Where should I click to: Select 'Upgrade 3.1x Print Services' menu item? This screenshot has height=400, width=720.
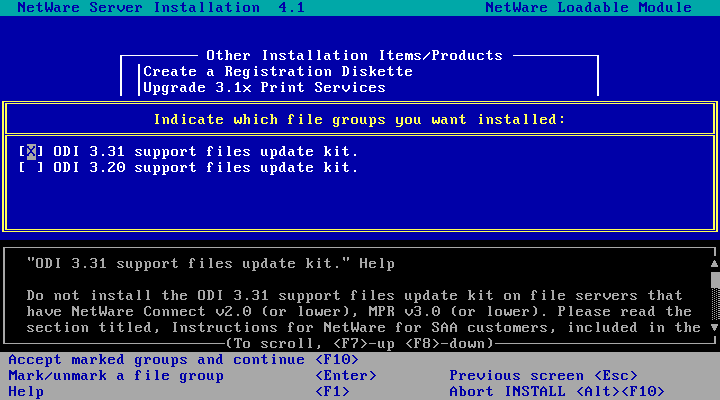(x=264, y=88)
